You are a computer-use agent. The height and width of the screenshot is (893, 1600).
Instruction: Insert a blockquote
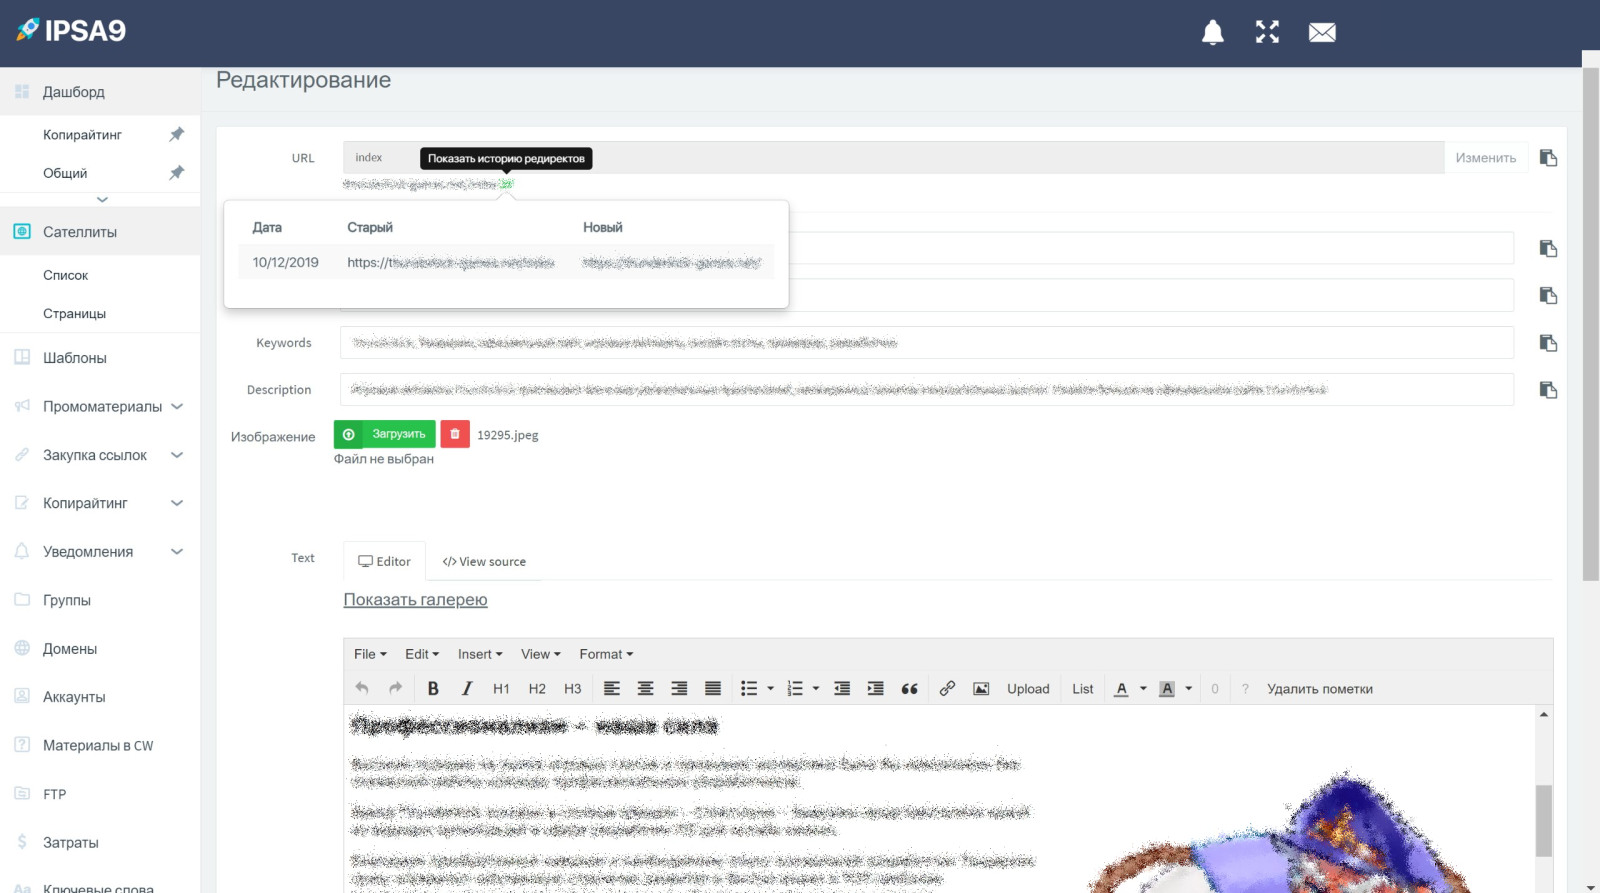pyautogui.click(x=909, y=688)
